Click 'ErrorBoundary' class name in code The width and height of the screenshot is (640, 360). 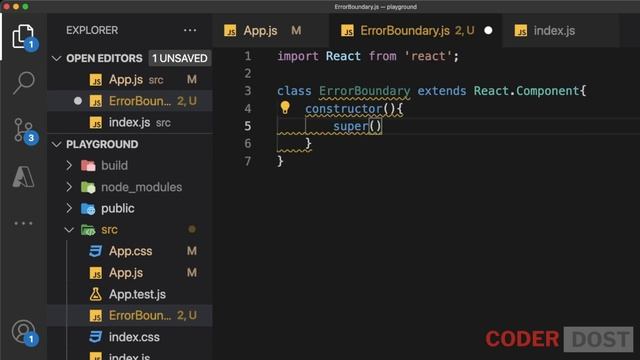[364, 91]
